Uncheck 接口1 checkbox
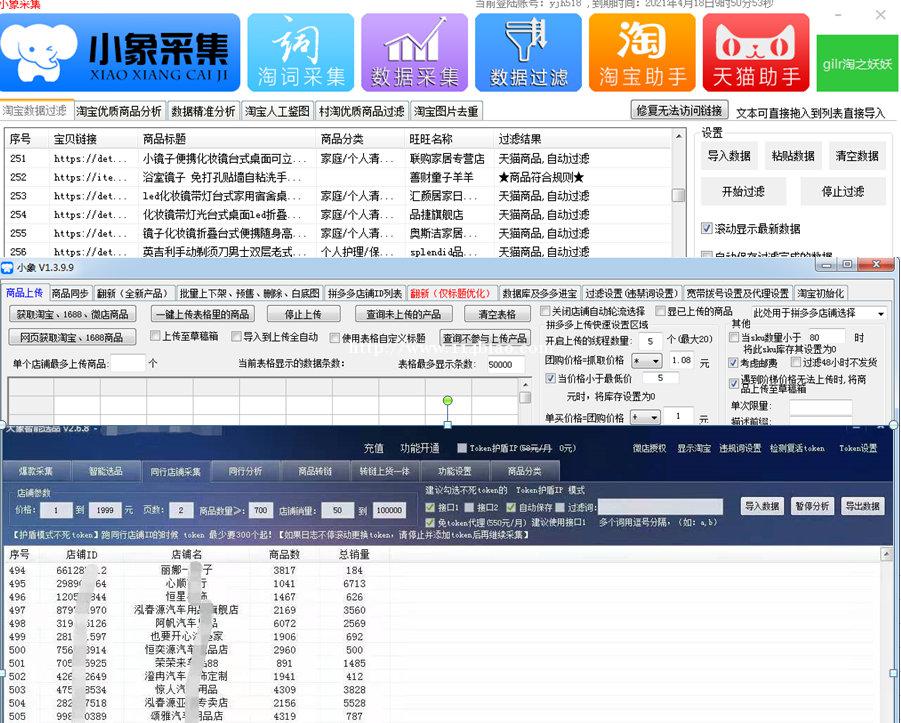This screenshot has height=723, width=901. coord(430,507)
